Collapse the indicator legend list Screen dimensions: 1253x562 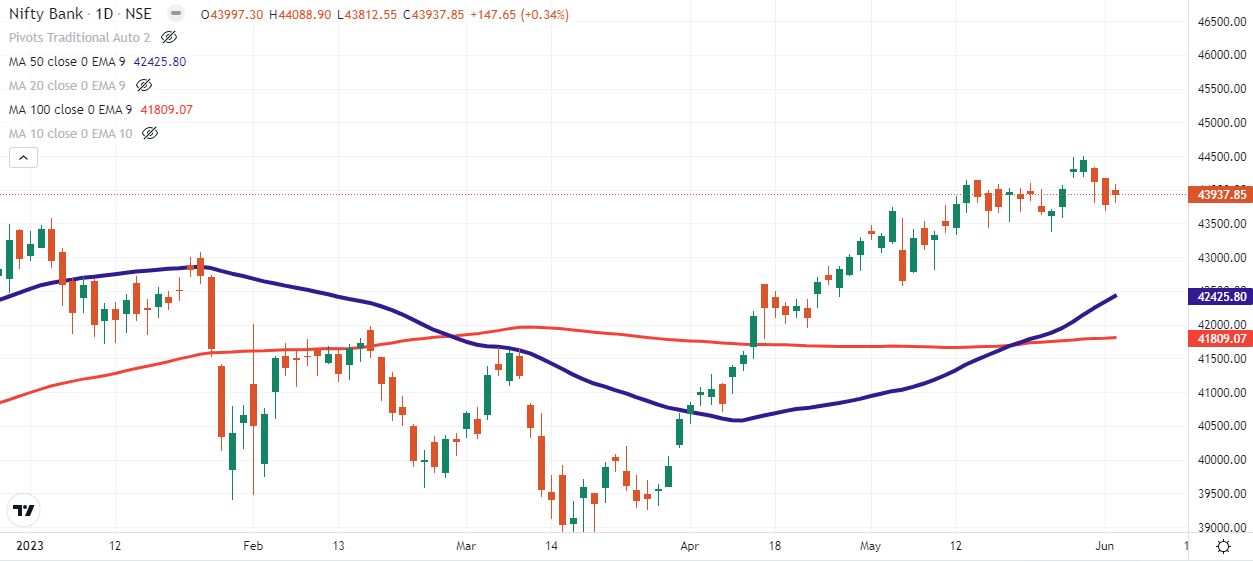click(24, 157)
